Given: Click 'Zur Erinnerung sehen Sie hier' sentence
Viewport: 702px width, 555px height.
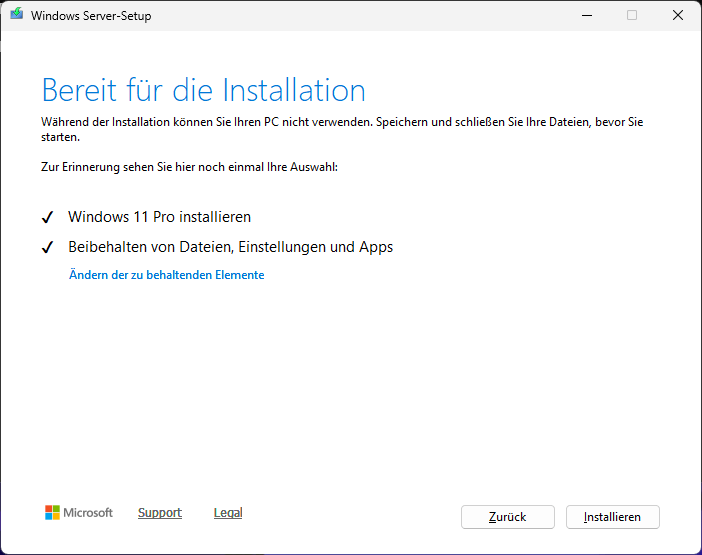Looking at the screenshot, I should point(189,167).
